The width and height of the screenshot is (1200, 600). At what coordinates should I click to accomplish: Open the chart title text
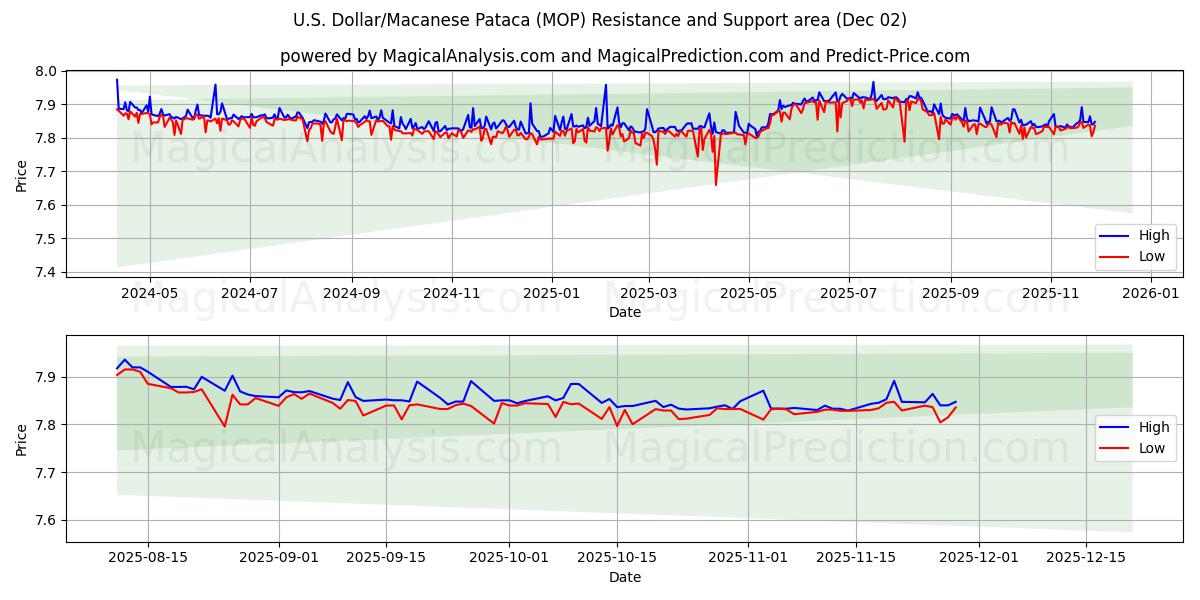pyautogui.click(x=600, y=17)
